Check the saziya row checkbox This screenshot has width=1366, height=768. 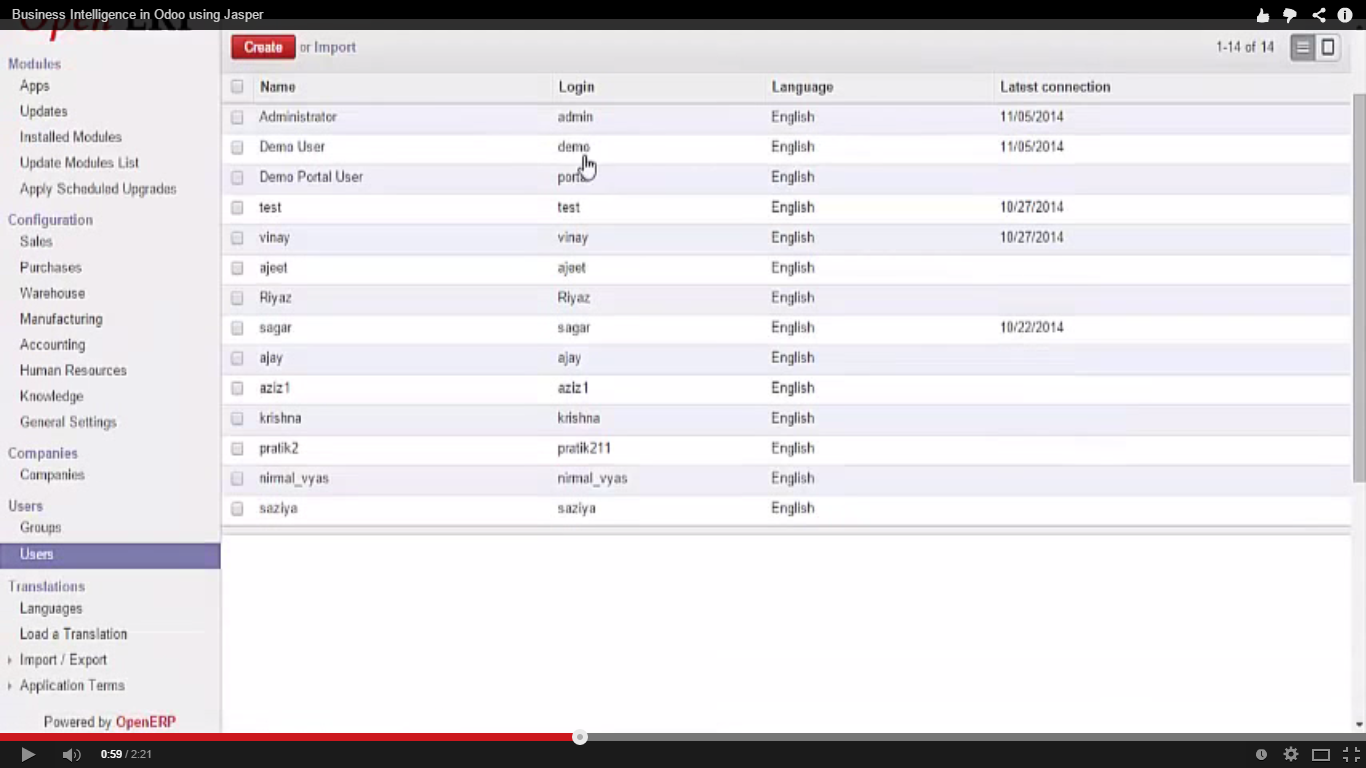(x=237, y=508)
